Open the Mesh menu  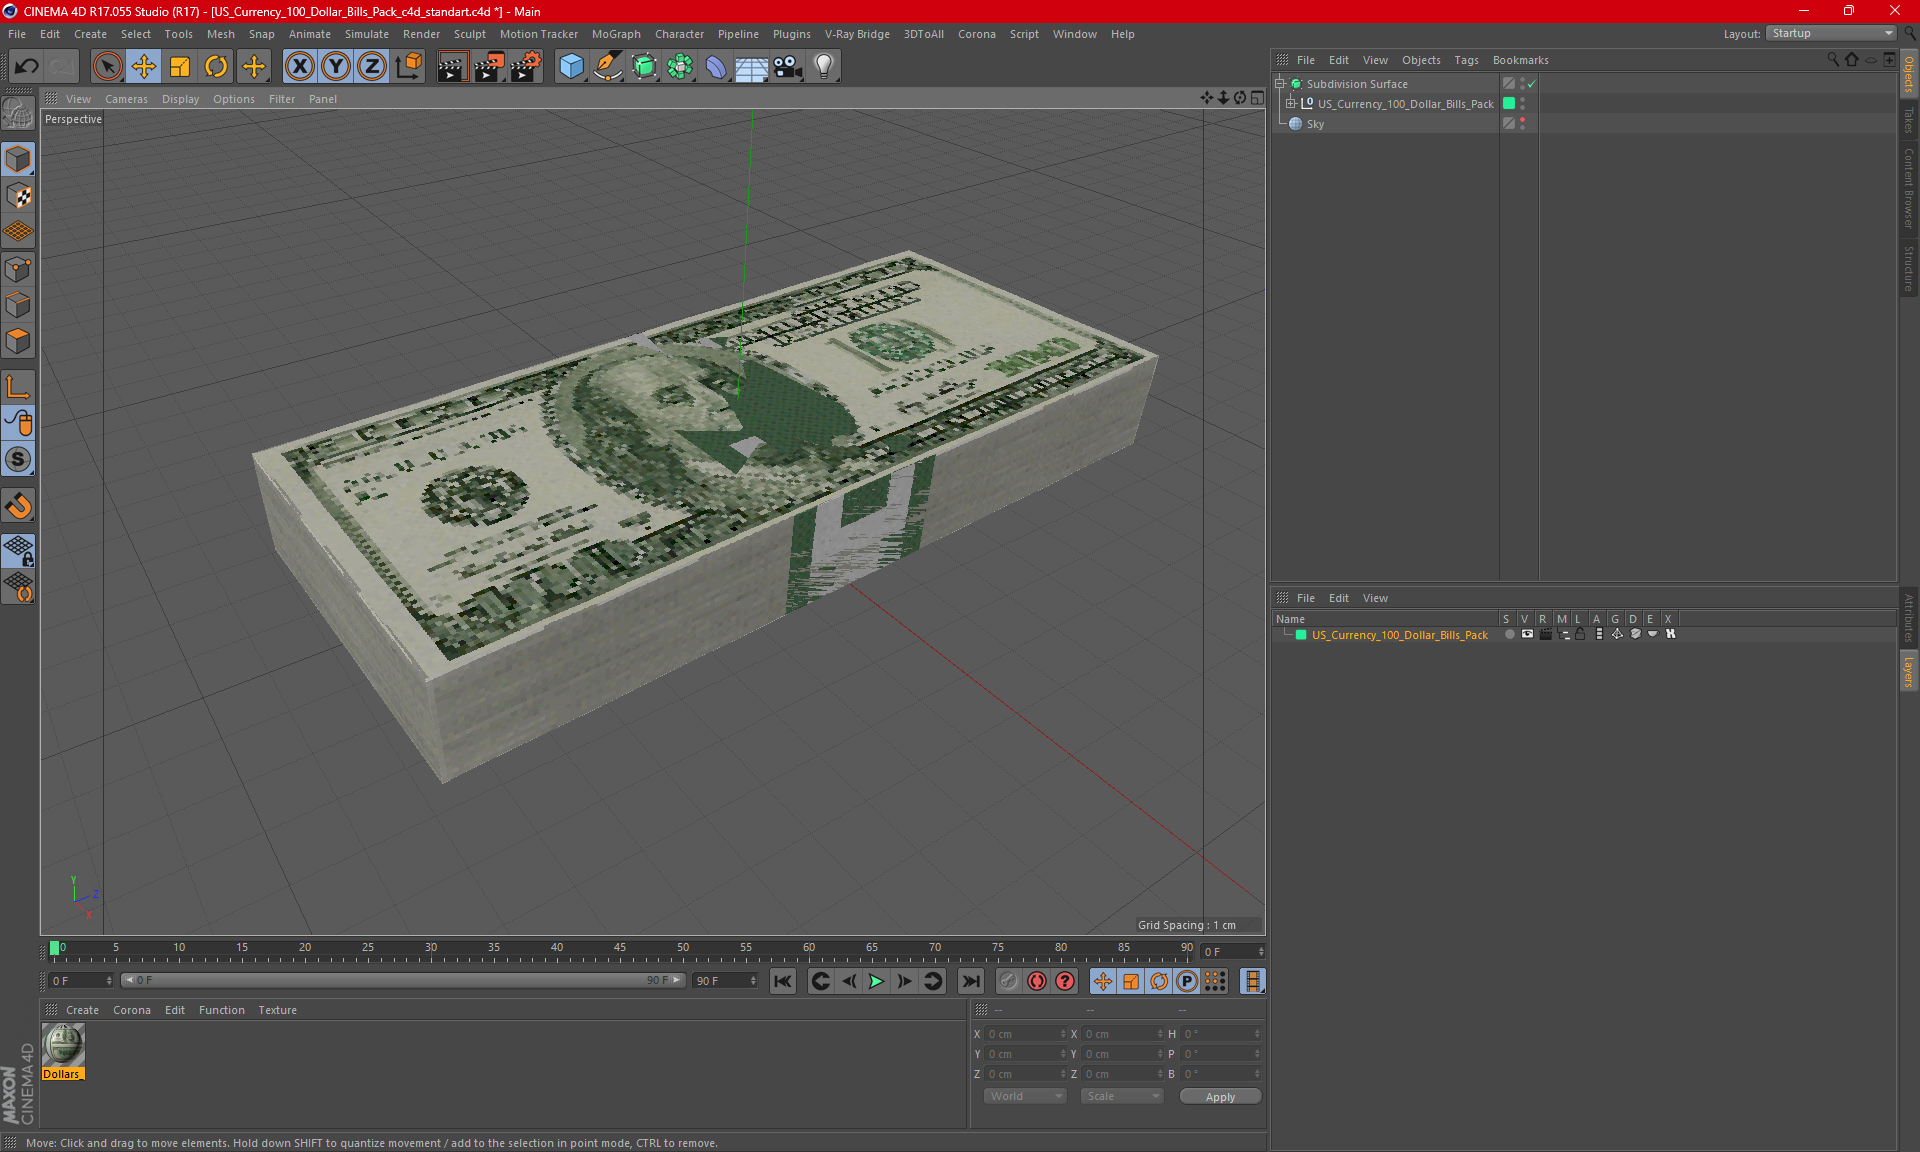click(x=220, y=34)
